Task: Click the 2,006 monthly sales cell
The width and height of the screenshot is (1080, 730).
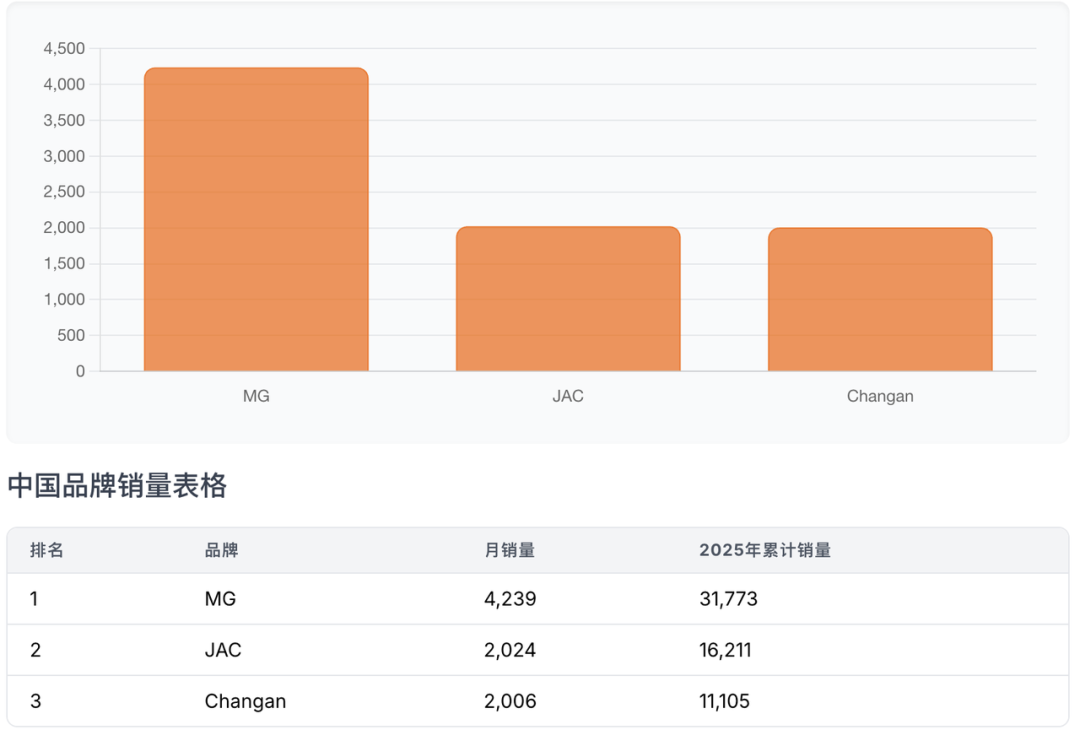Action: 510,701
